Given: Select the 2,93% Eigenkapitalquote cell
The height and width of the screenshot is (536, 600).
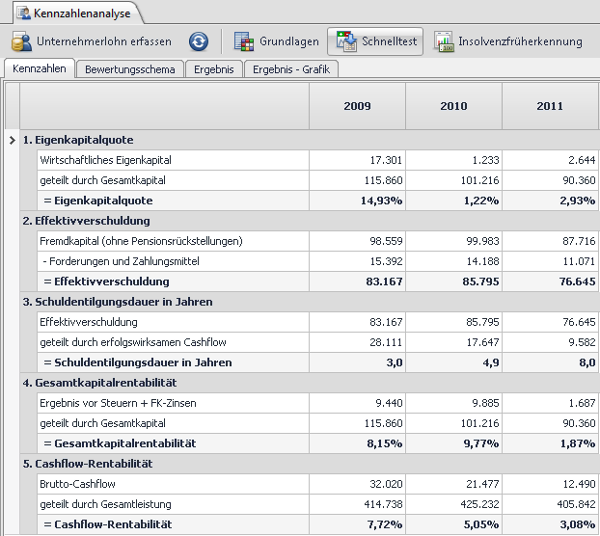Looking at the screenshot, I should 550,200.
